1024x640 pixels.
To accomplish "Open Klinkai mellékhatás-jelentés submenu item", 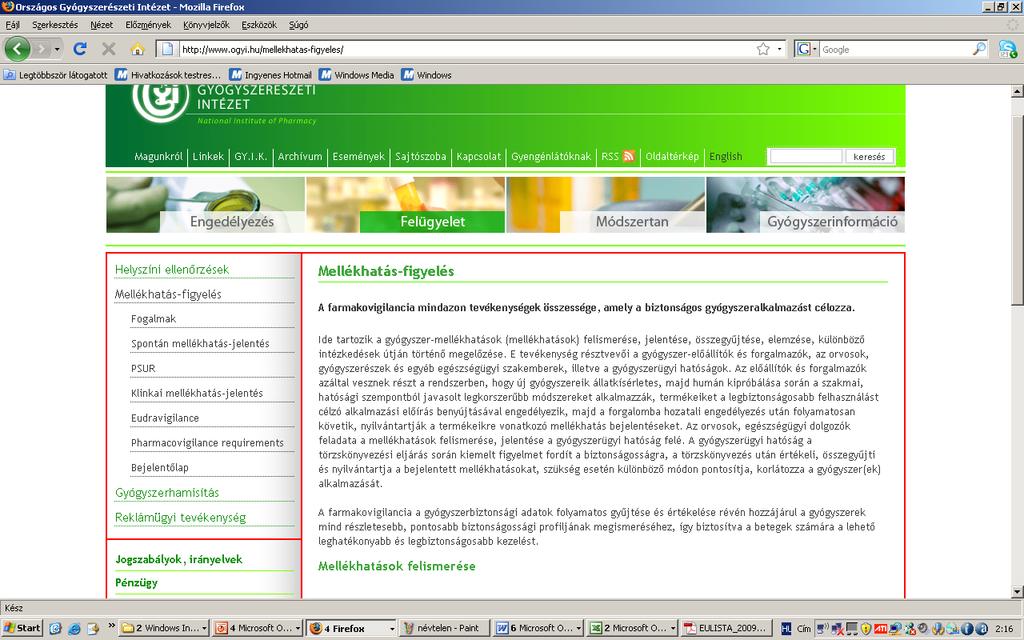I will (x=197, y=393).
